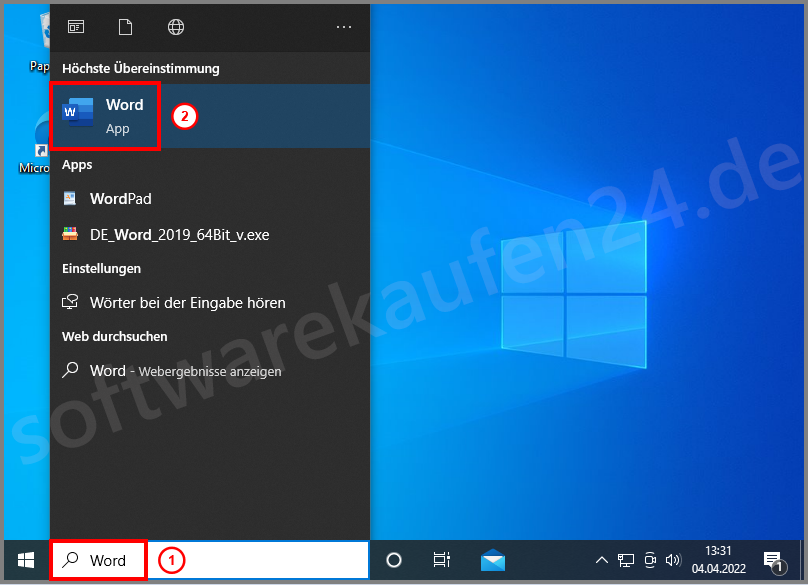Viewport: 808px width, 585px height.
Task: Launch the Mail app from taskbar
Action: pos(492,560)
